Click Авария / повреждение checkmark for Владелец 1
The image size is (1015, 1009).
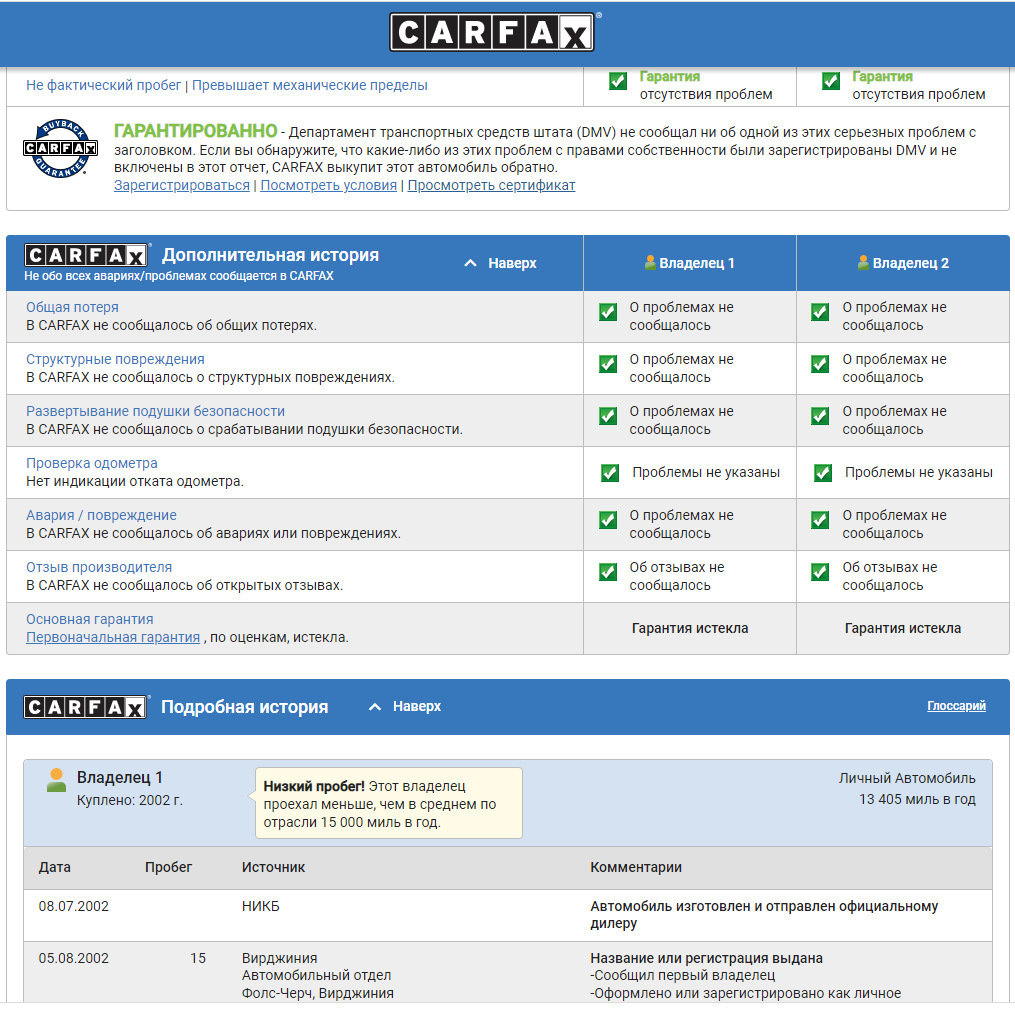click(x=608, y=520)
